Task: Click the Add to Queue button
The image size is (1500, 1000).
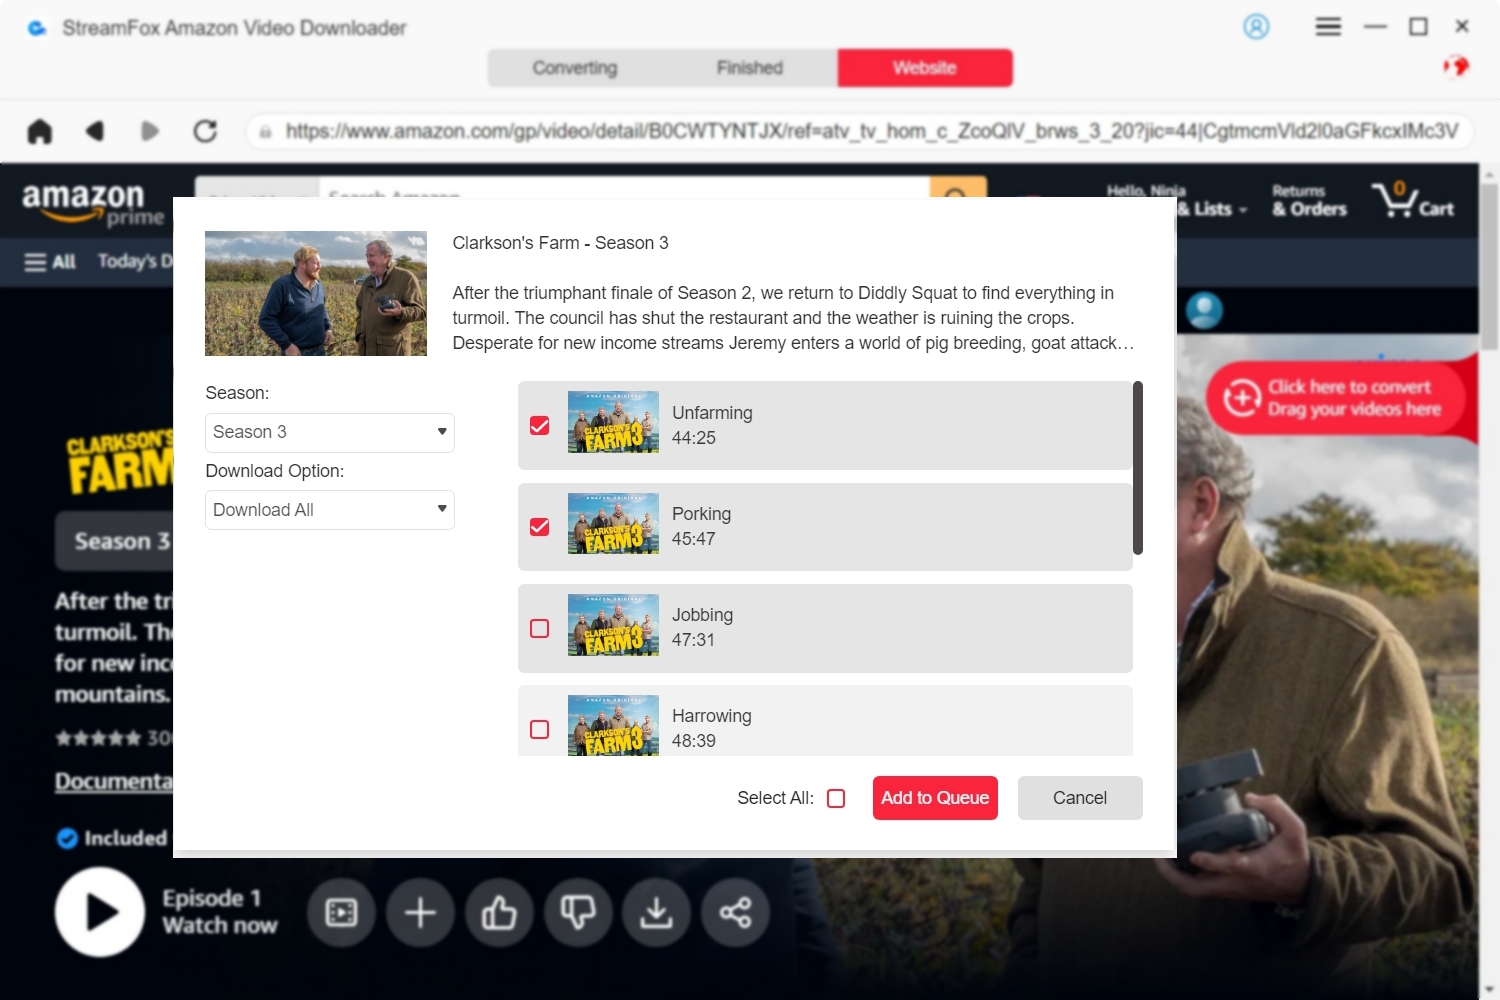Action: 935,798
